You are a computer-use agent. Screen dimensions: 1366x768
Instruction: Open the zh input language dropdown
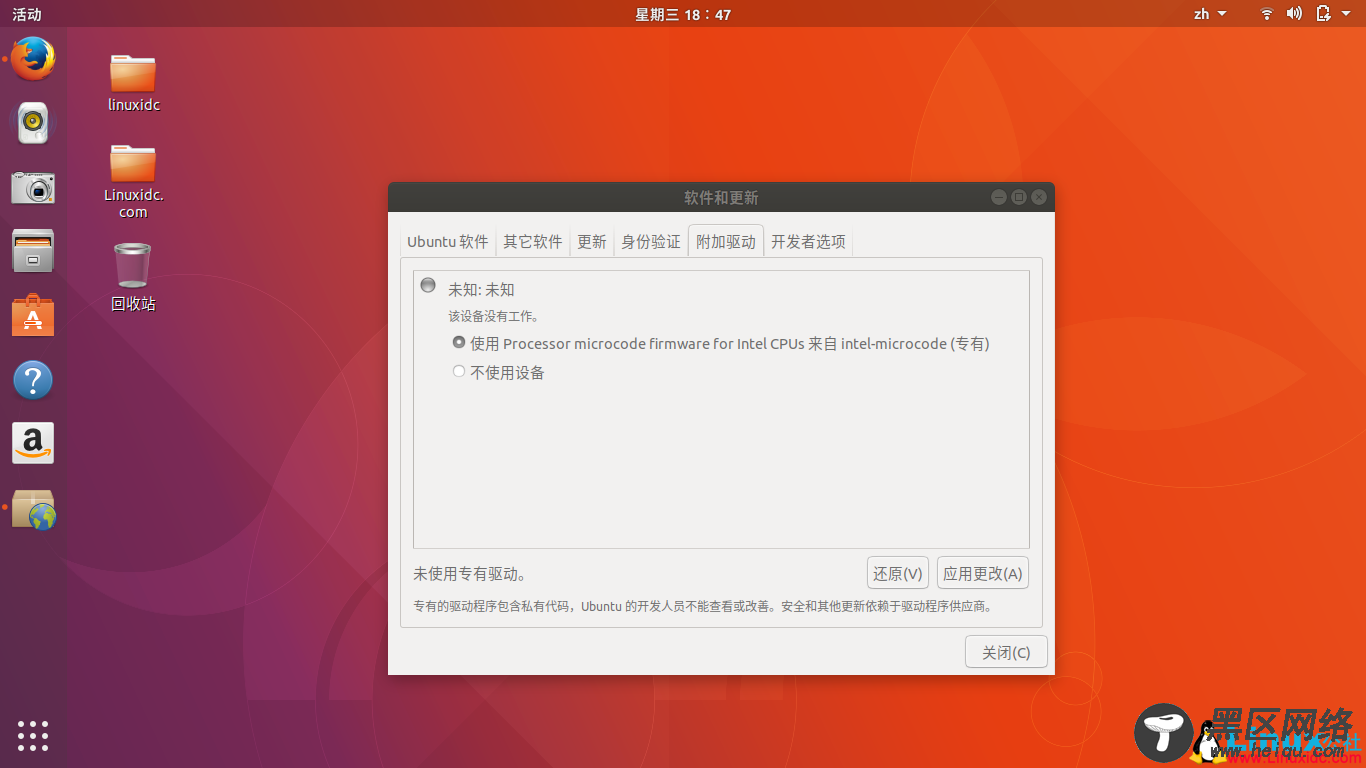pyautogui.click(x=1210, y=14)
